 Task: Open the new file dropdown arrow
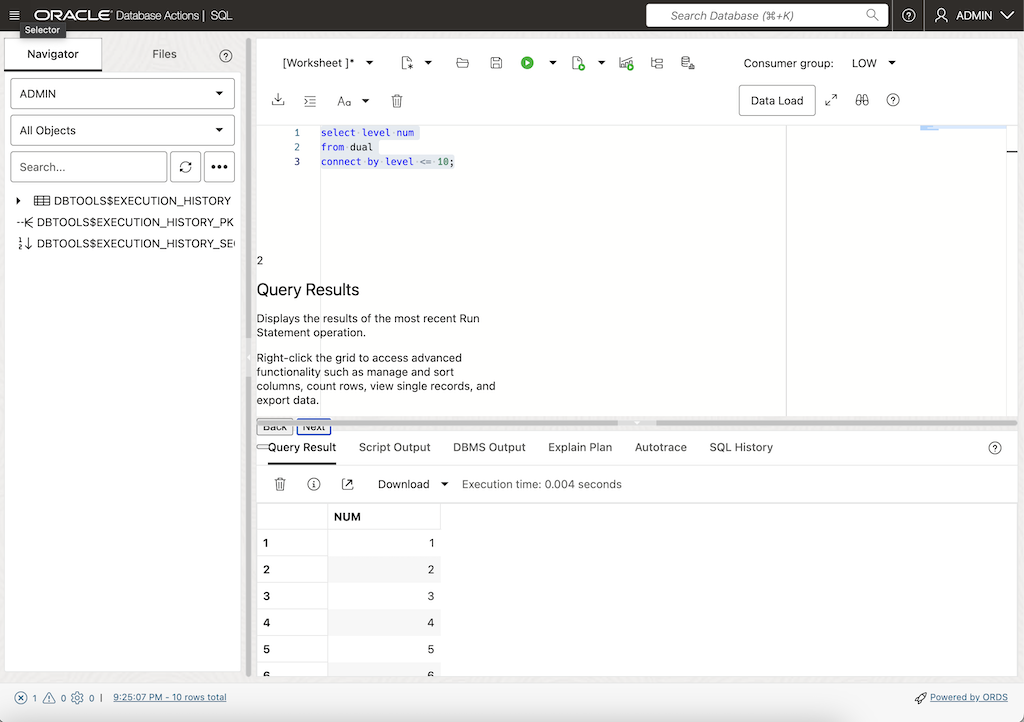[x=428, y=63]
